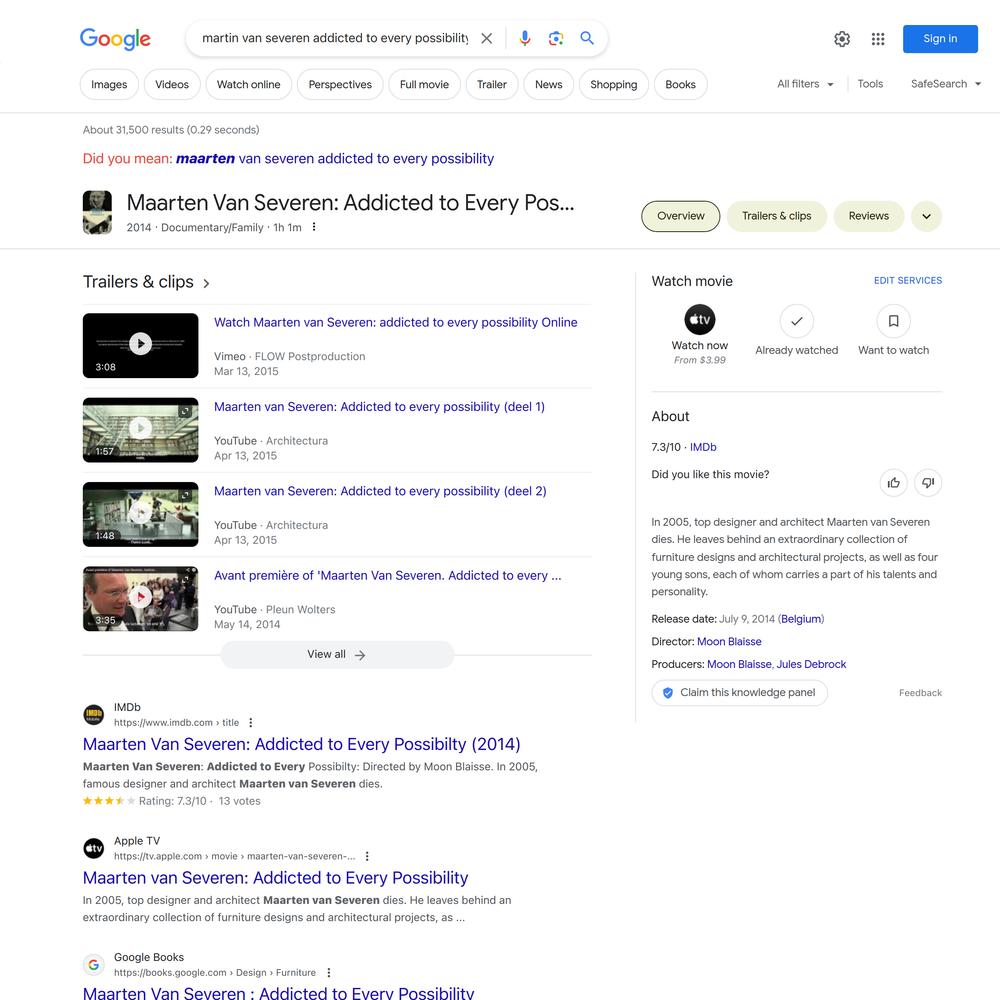Click the Apple TV Watch now icon
The width and height of the screenshot is (1000, 1000).
(x=700, y=320)
